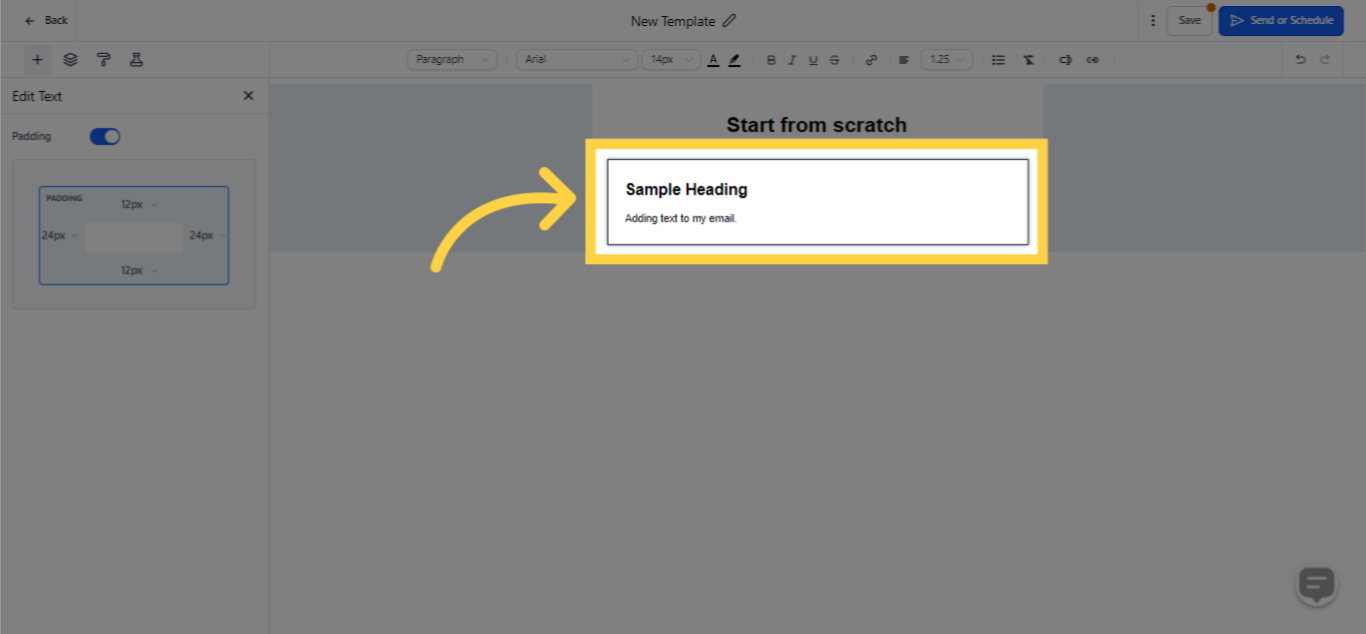Open the layers panel icon
This screenshot has width=1366, height=634.
(x=70, y=60)
